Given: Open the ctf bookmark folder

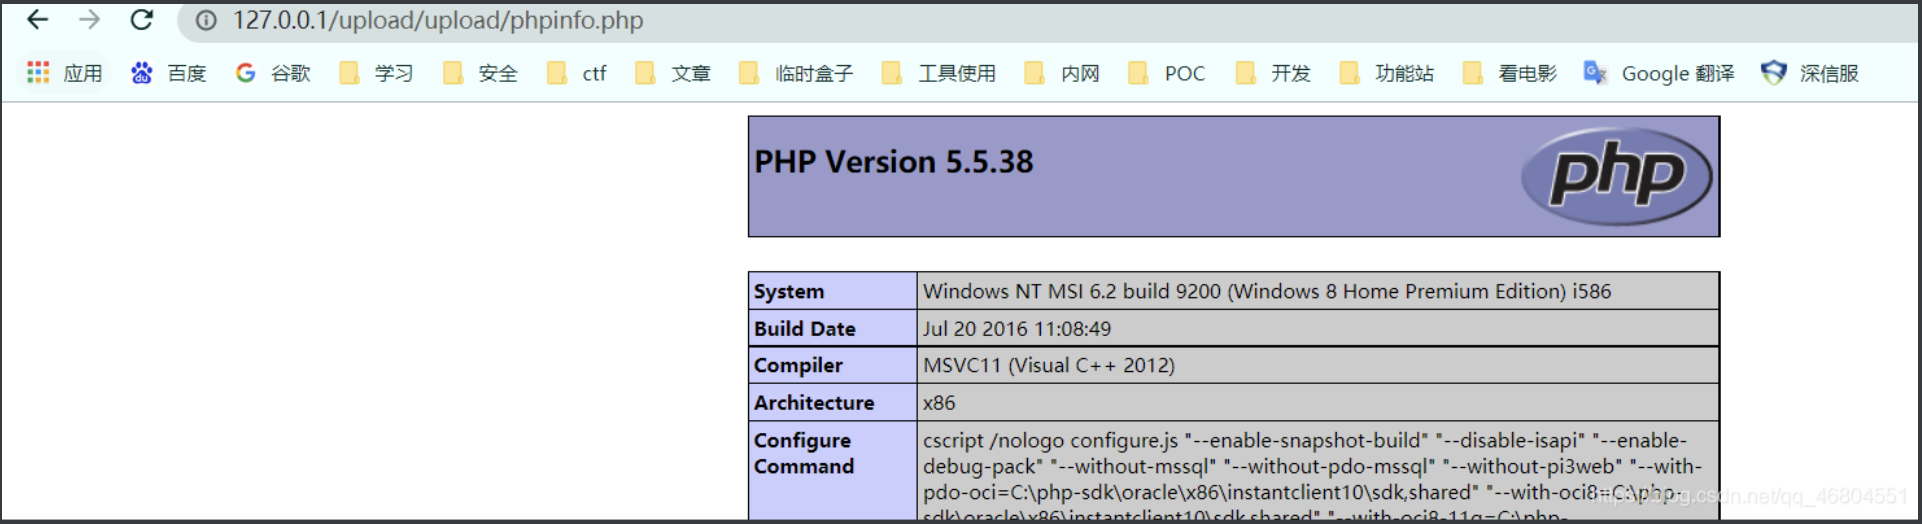Looking at the screenshot, I should pos(577,73).
